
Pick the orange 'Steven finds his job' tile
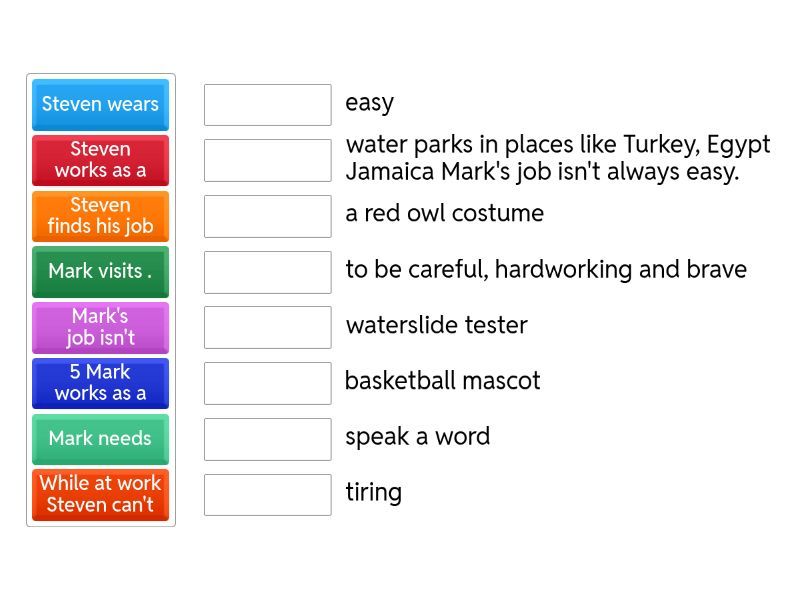100,216
